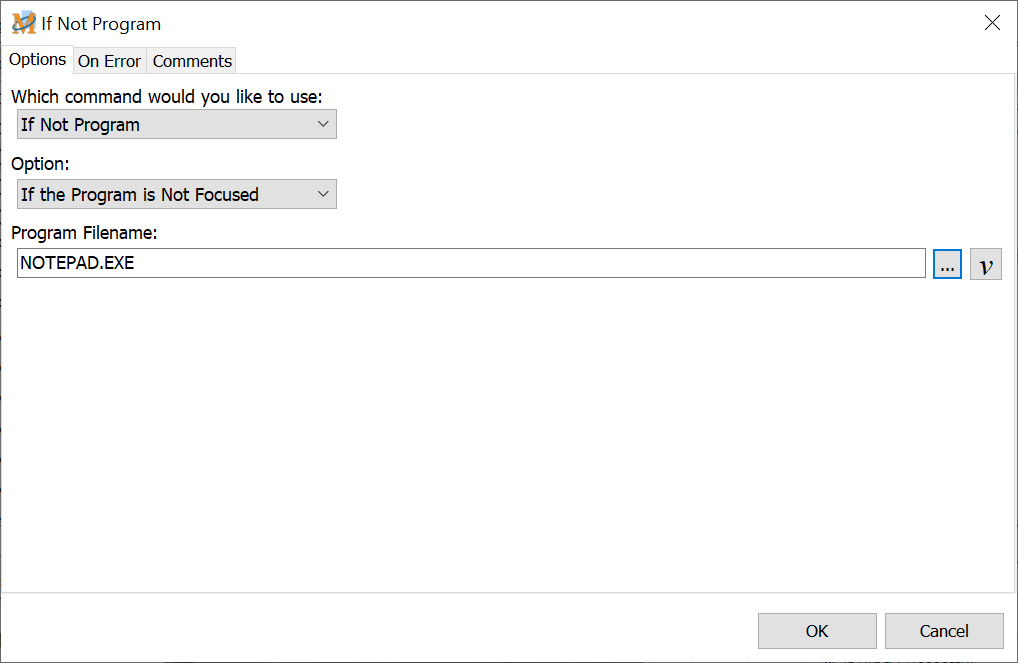Click the 'Option:' label
This screenshot has width=1018, height=663.
click(x=40, y=164)
